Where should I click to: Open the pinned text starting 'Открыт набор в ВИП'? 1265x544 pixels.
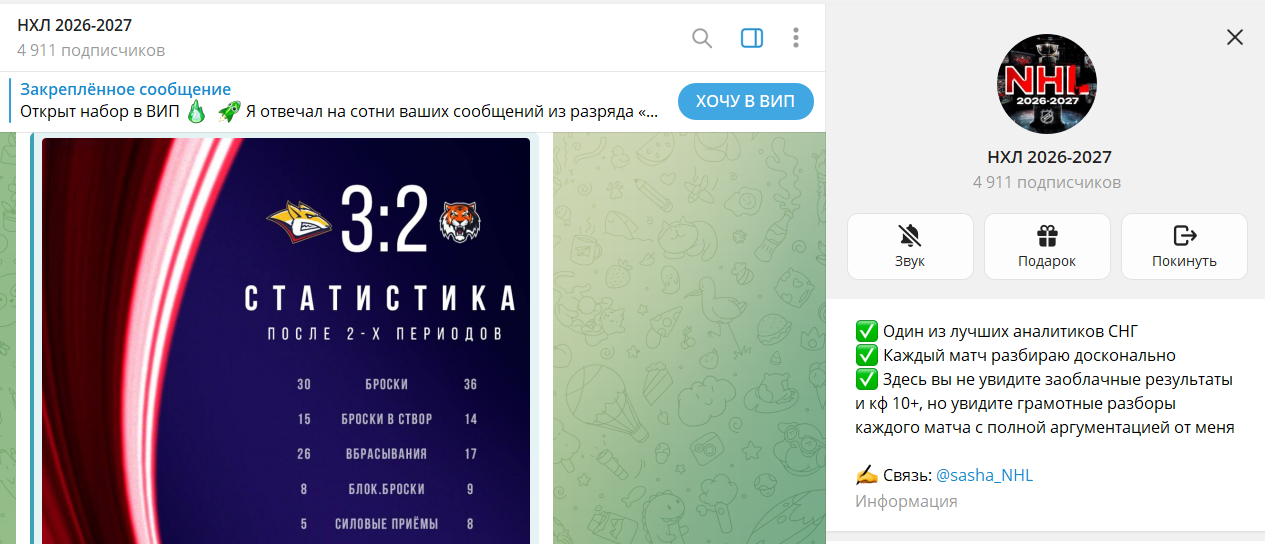pyautogui.click(x=340, y=111)
